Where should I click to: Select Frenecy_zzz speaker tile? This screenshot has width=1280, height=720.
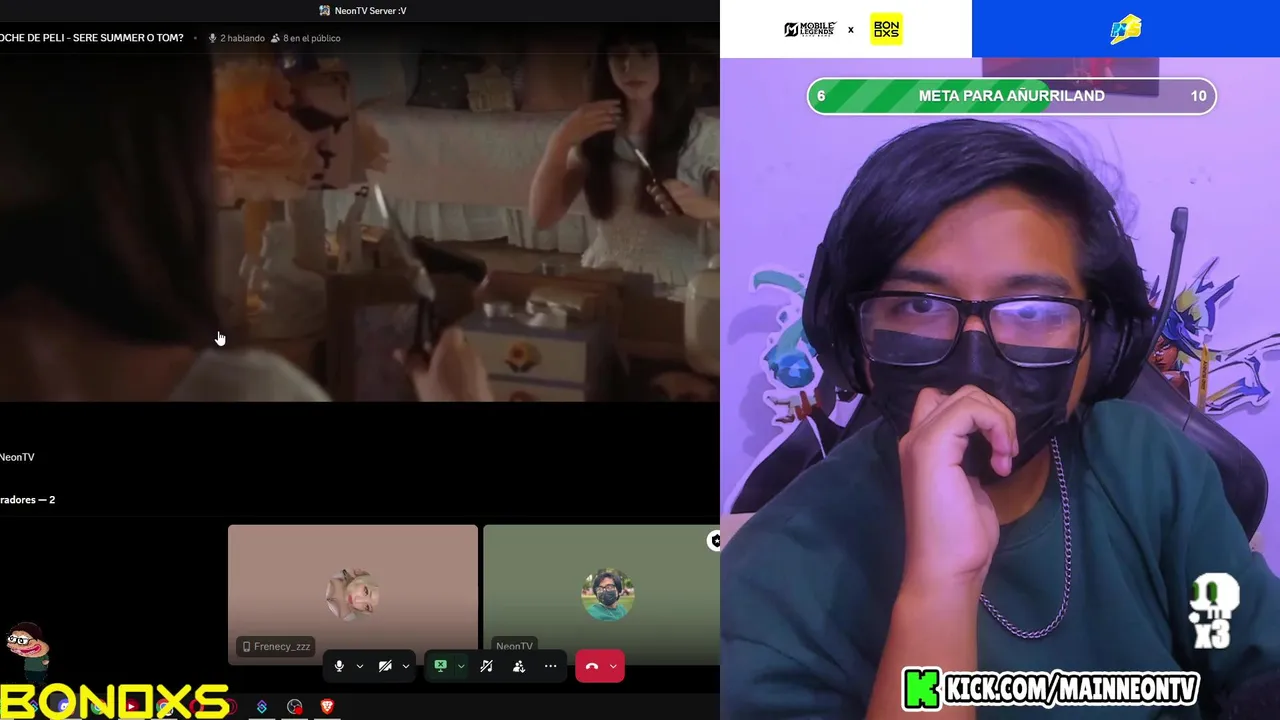click(352, 594)
